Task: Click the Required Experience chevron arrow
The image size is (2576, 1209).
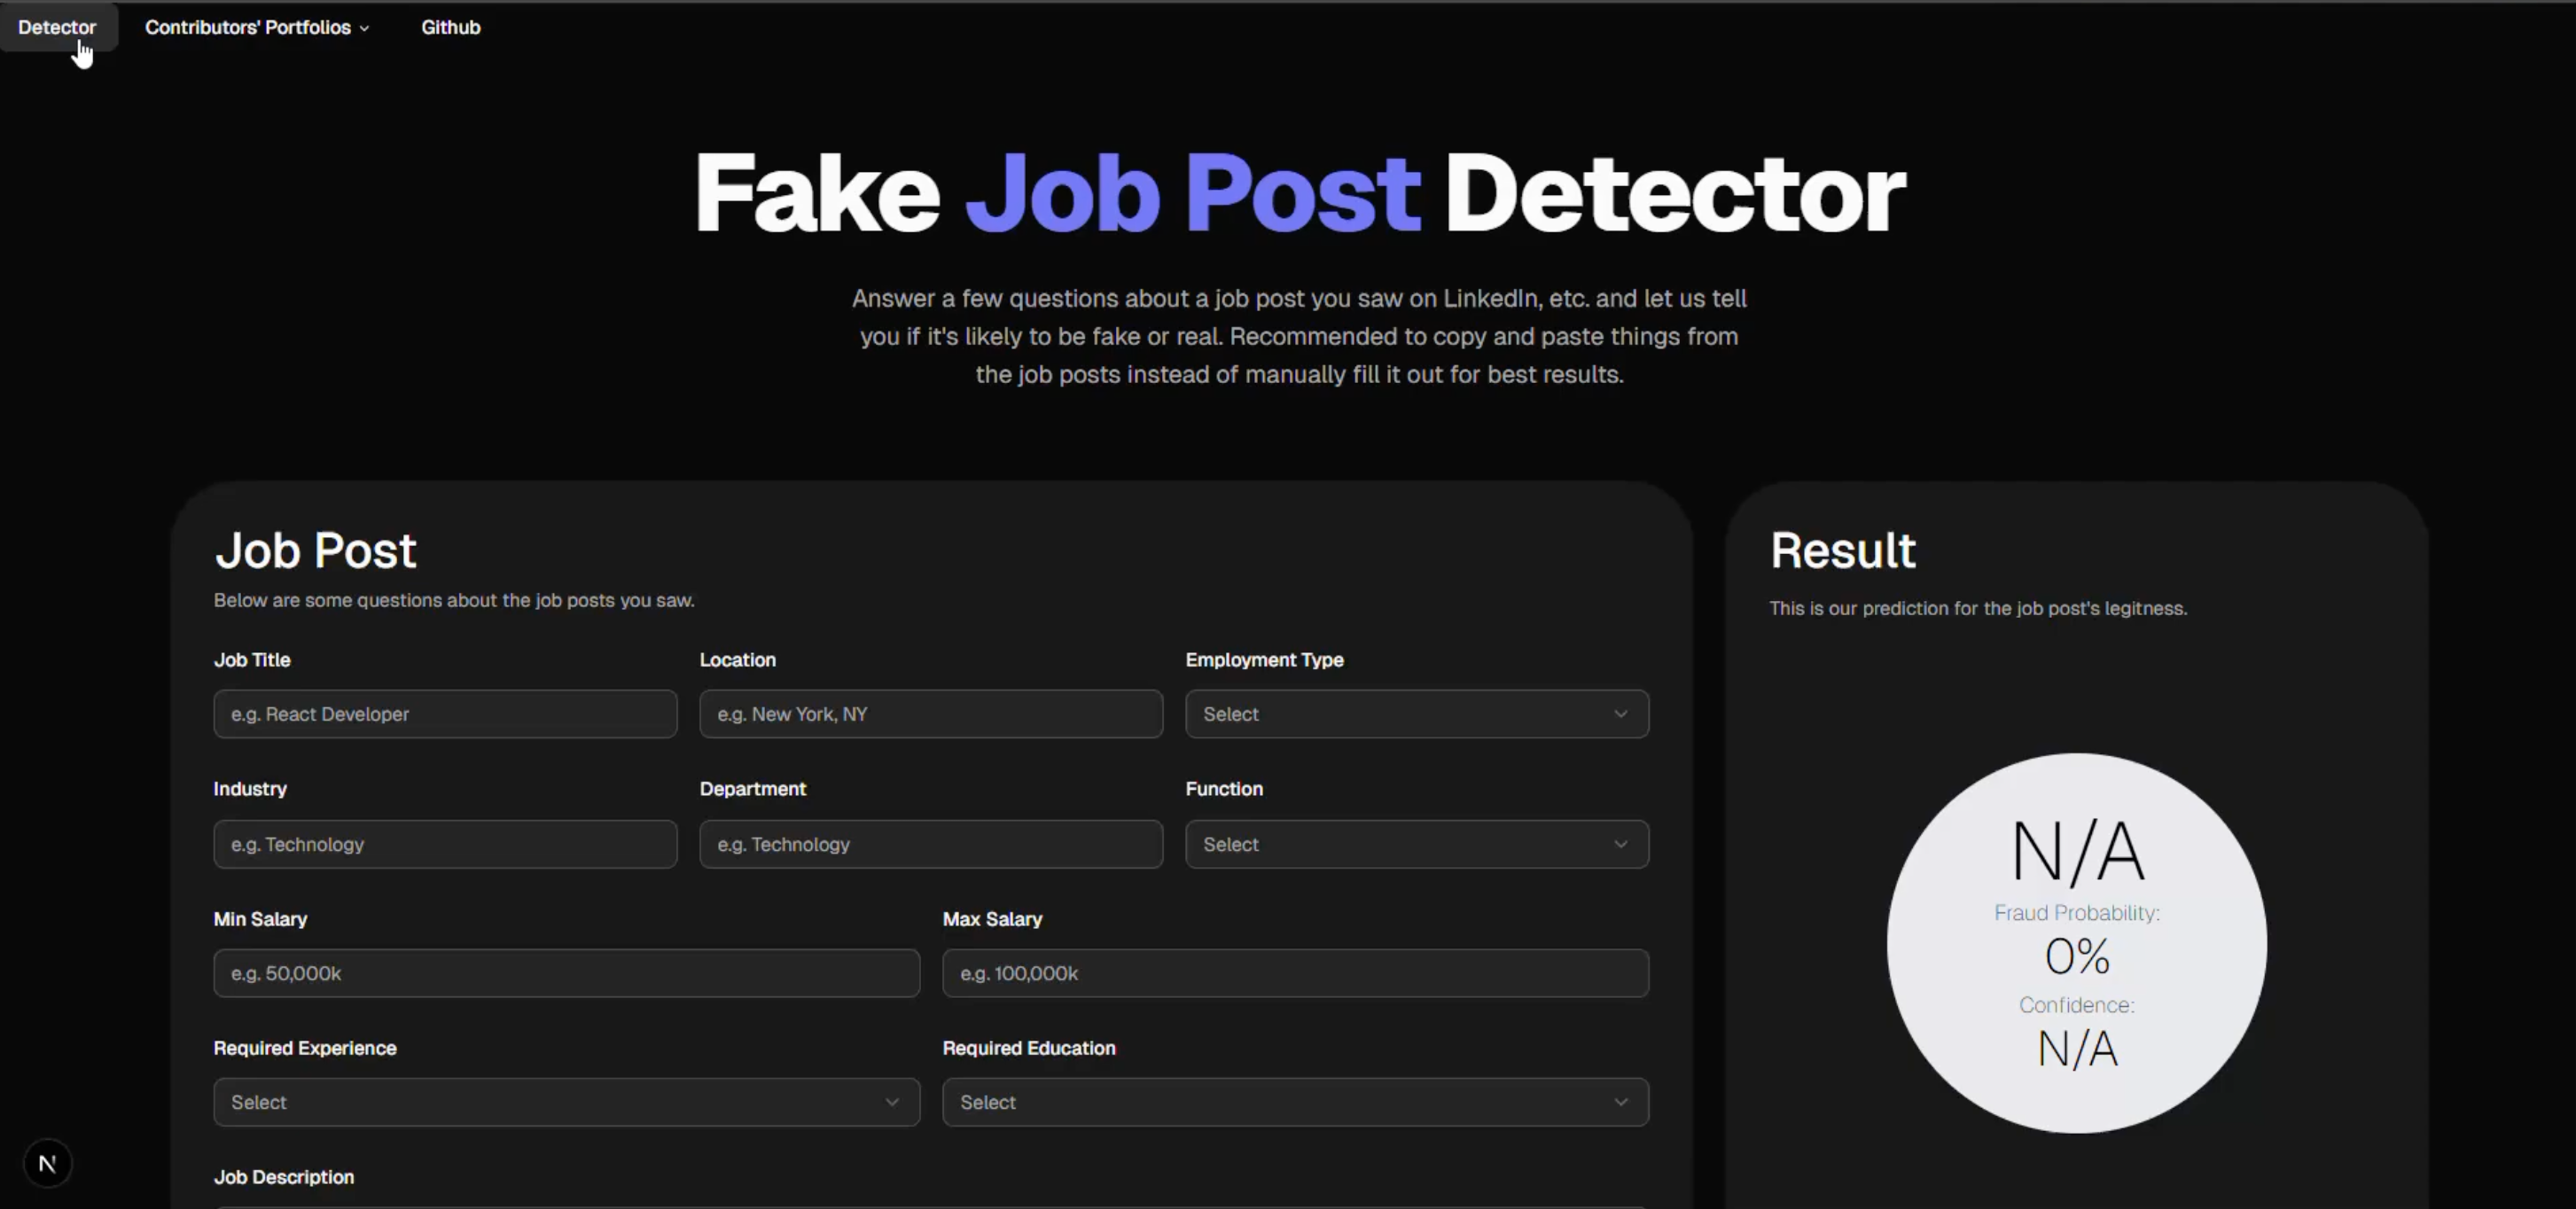Action: (x=891, y=1102)
